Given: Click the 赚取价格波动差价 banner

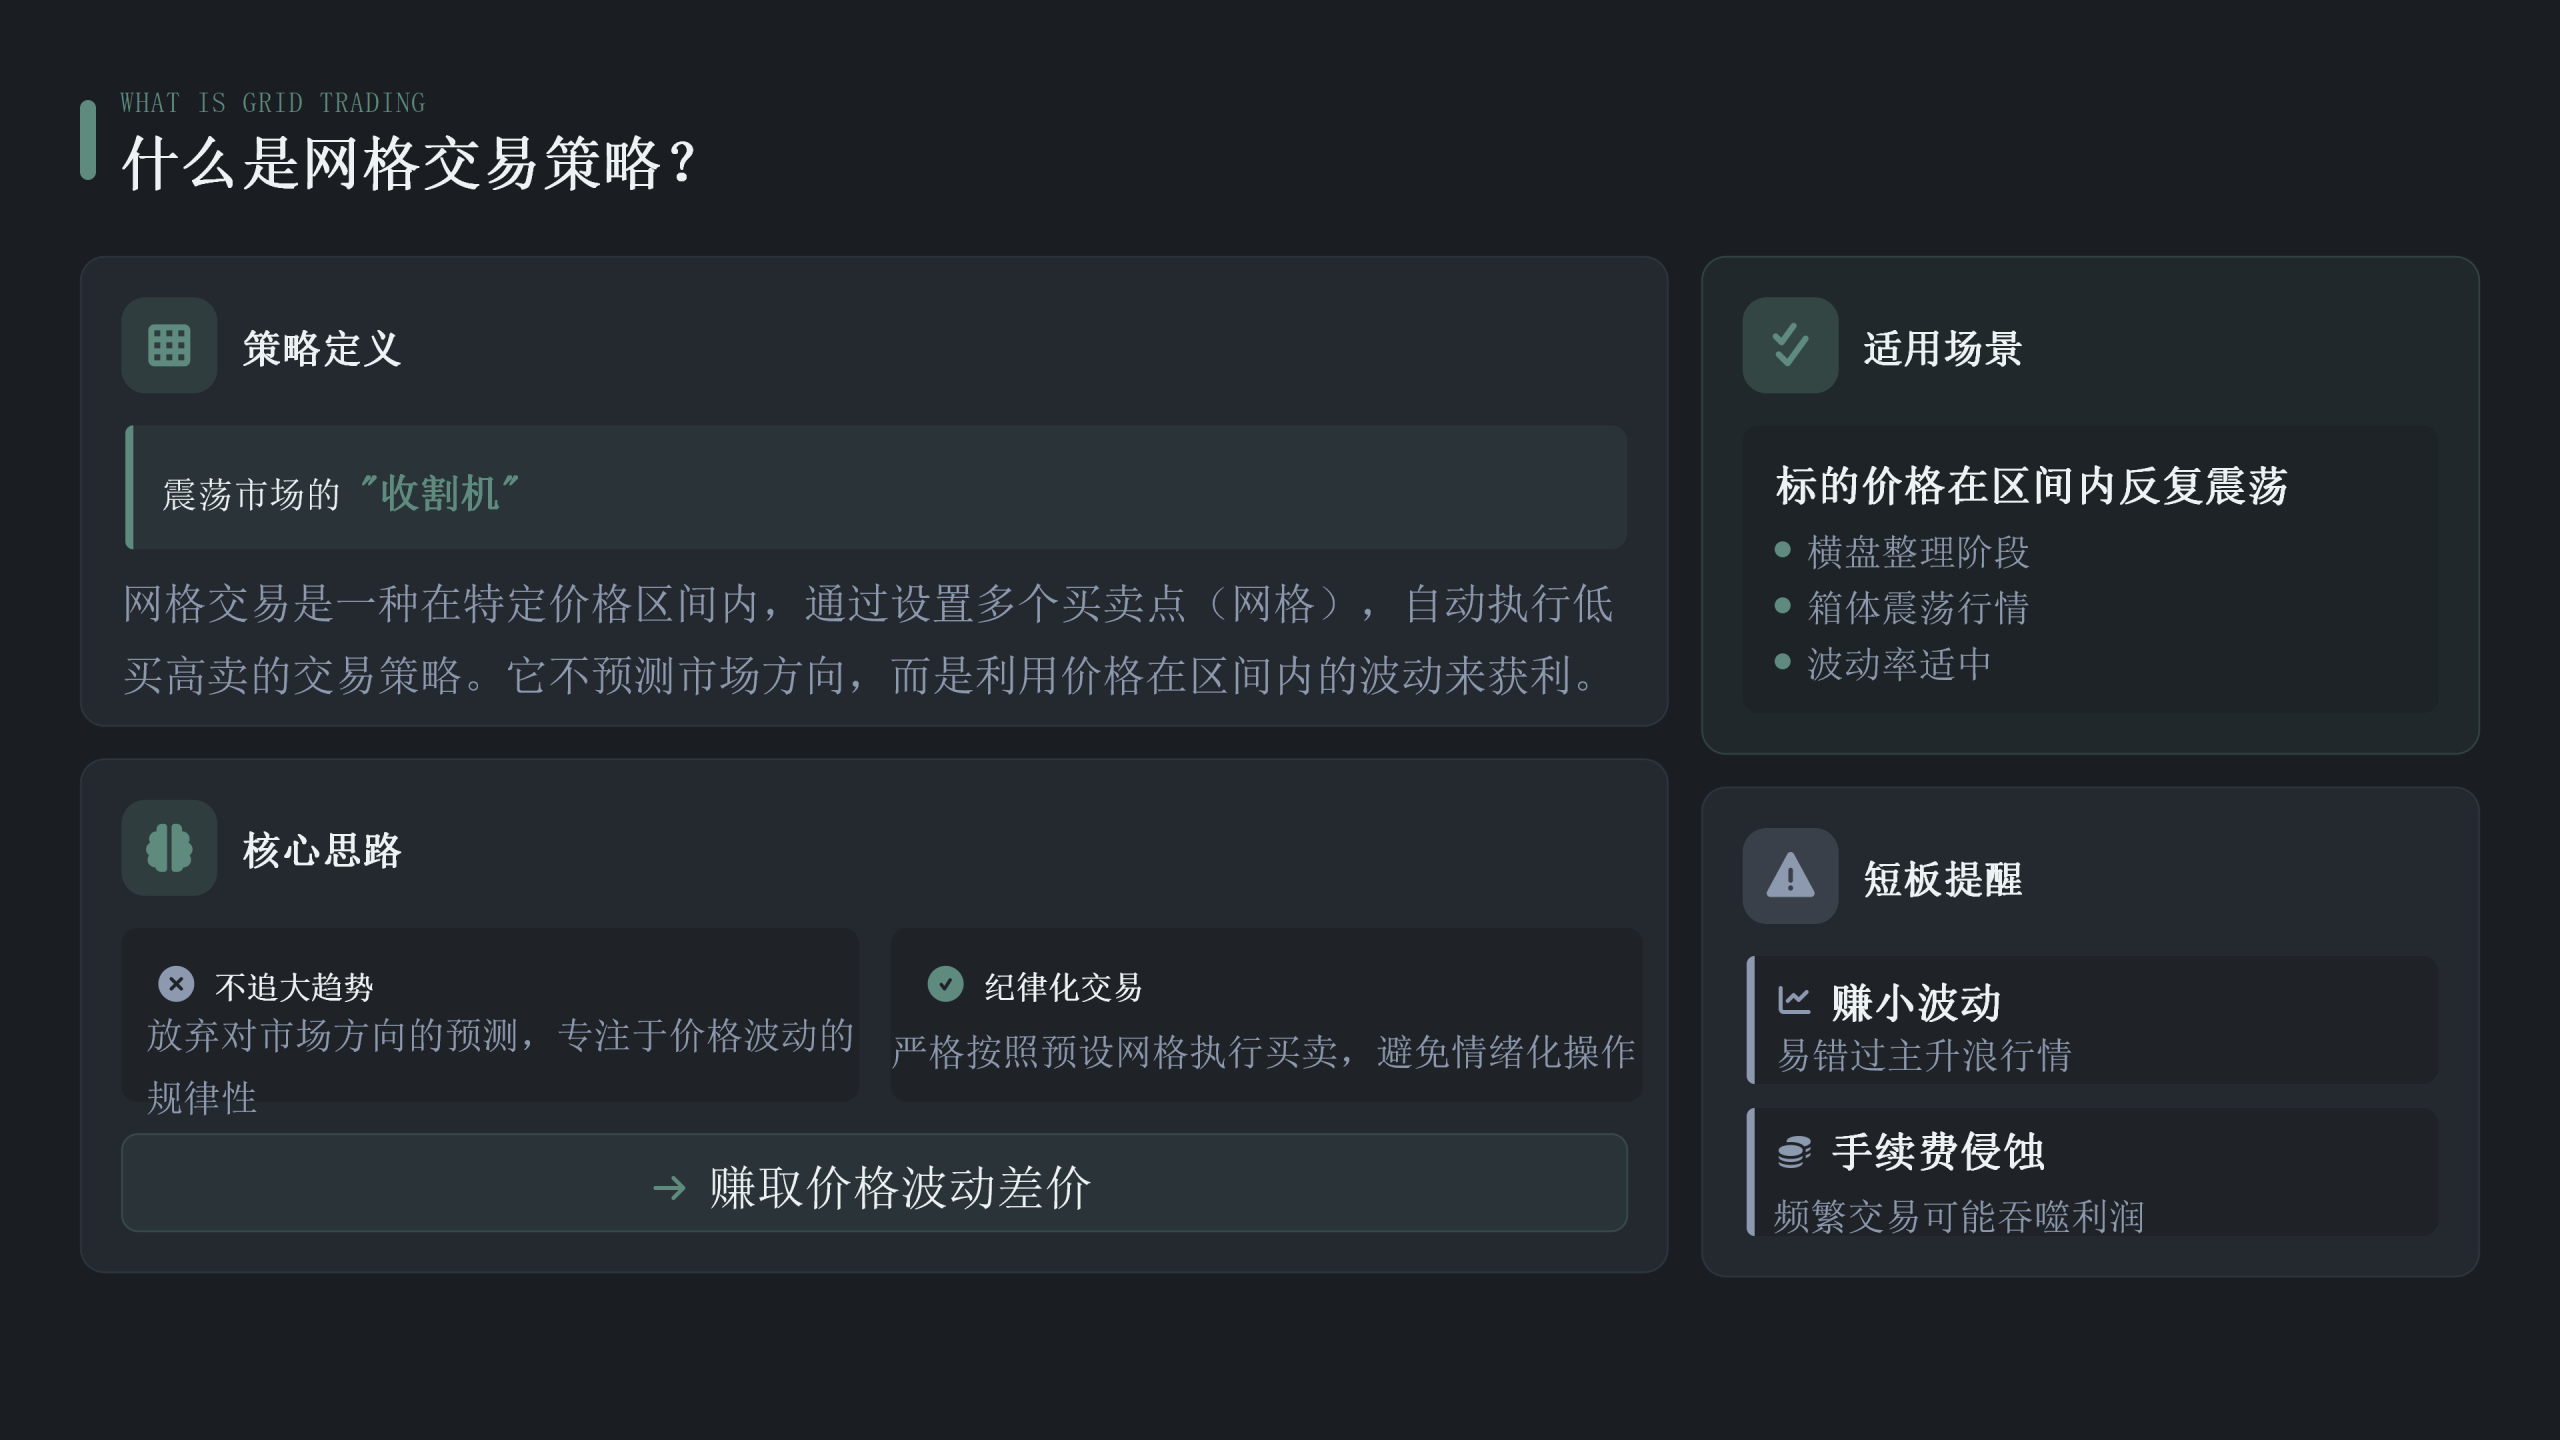Looking at the screenshot, I should (874, 1183).
